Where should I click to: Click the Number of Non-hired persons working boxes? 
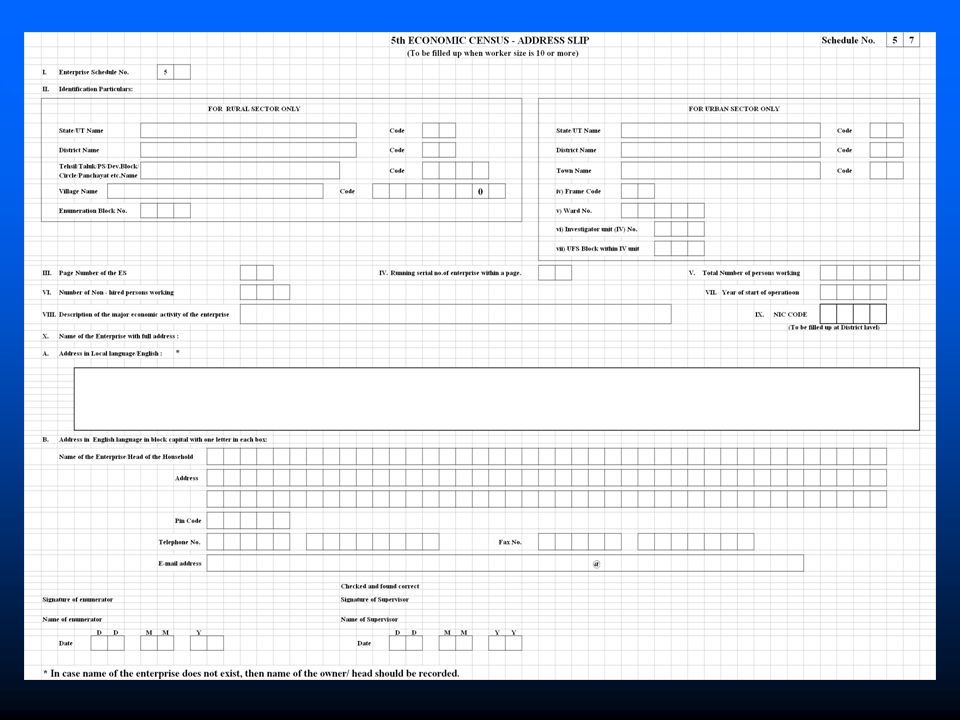click(x=264, y=292)
